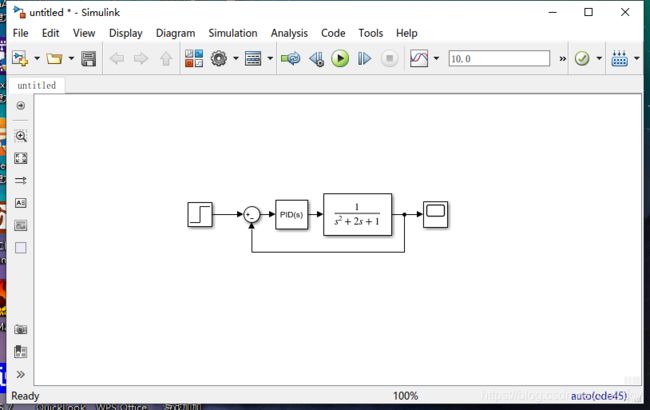Screen dimensions: 650x410
Task: Open the Simulation Data Inspector icon
Action: [x=419, y=58]
